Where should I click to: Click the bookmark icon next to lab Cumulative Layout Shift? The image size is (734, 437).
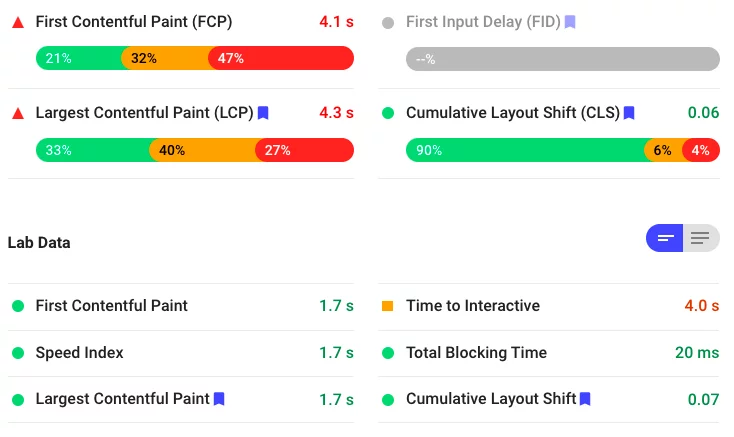[585, 399]
